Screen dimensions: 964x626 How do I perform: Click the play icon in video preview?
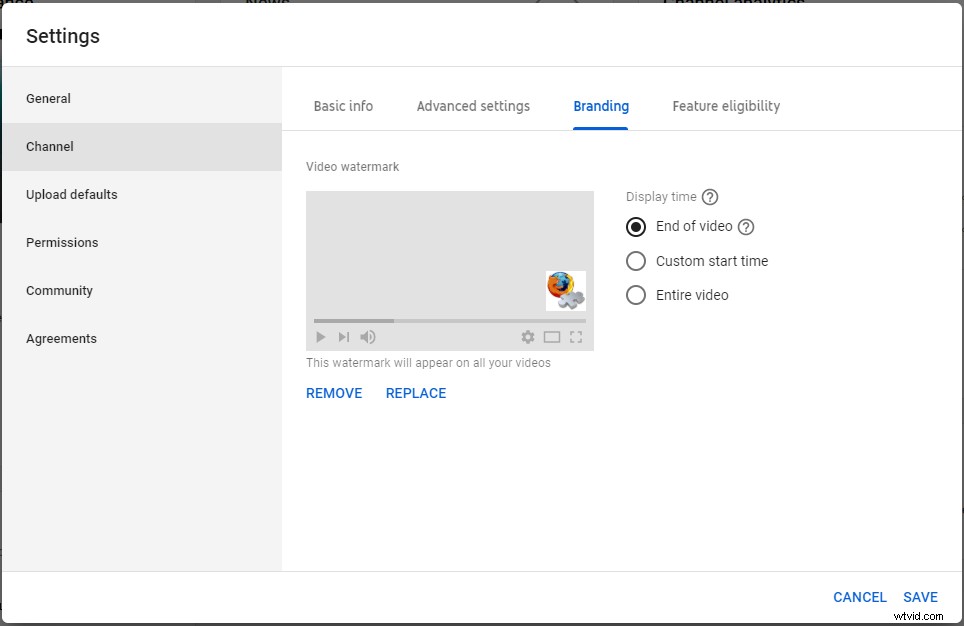(x=321, y=338)
